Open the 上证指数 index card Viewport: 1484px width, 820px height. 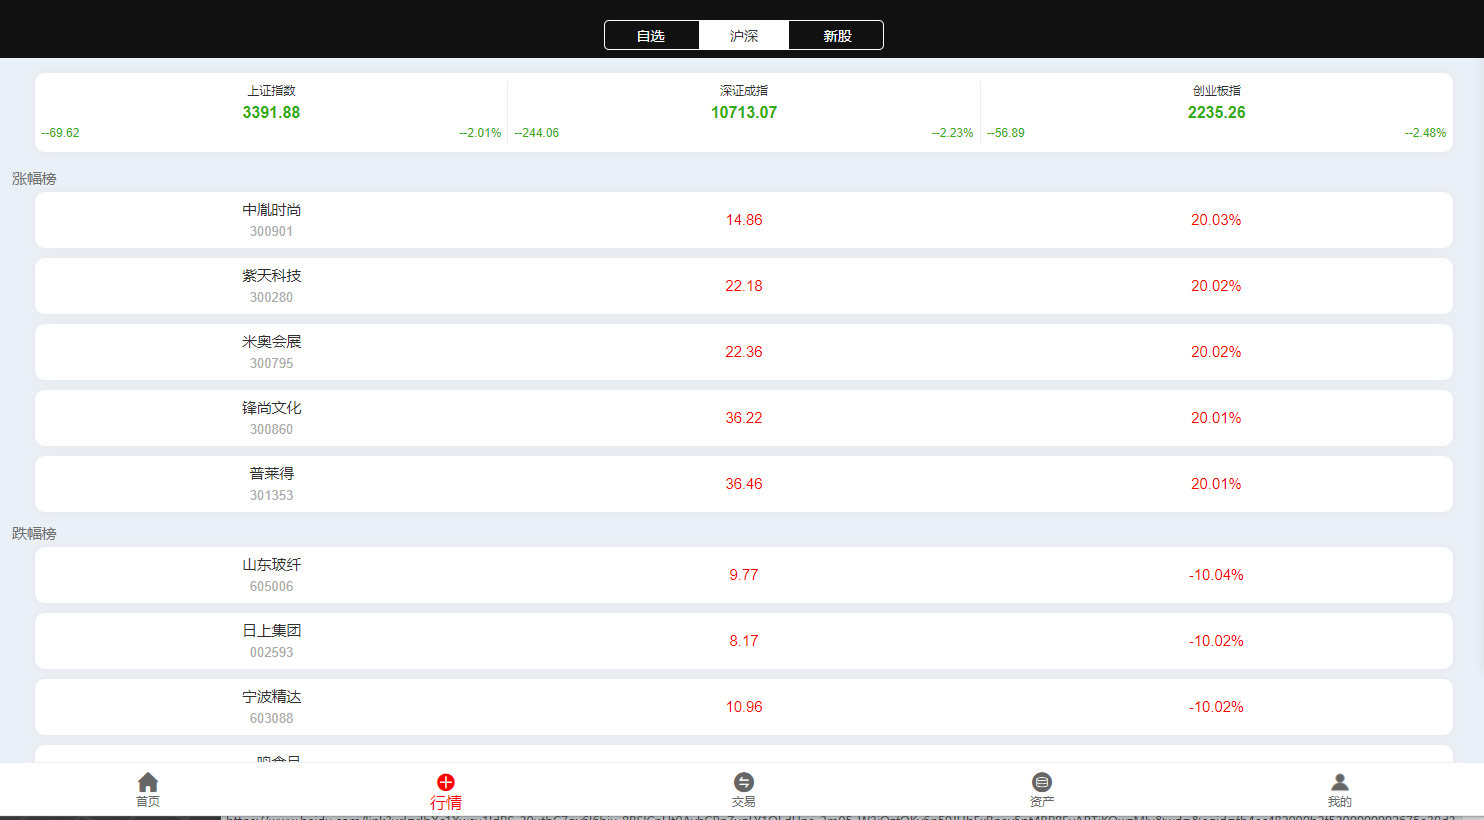pyautogui.click(x=271, y=112)
